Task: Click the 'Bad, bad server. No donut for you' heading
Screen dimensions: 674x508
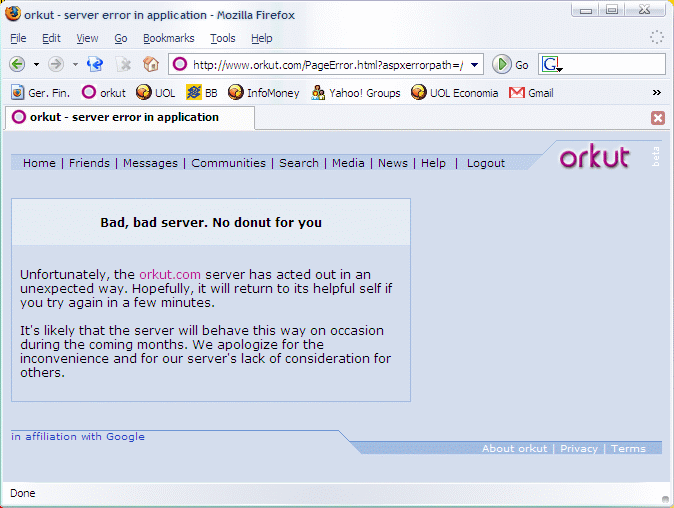Action: pyautogui.click(x=211, y=223)
